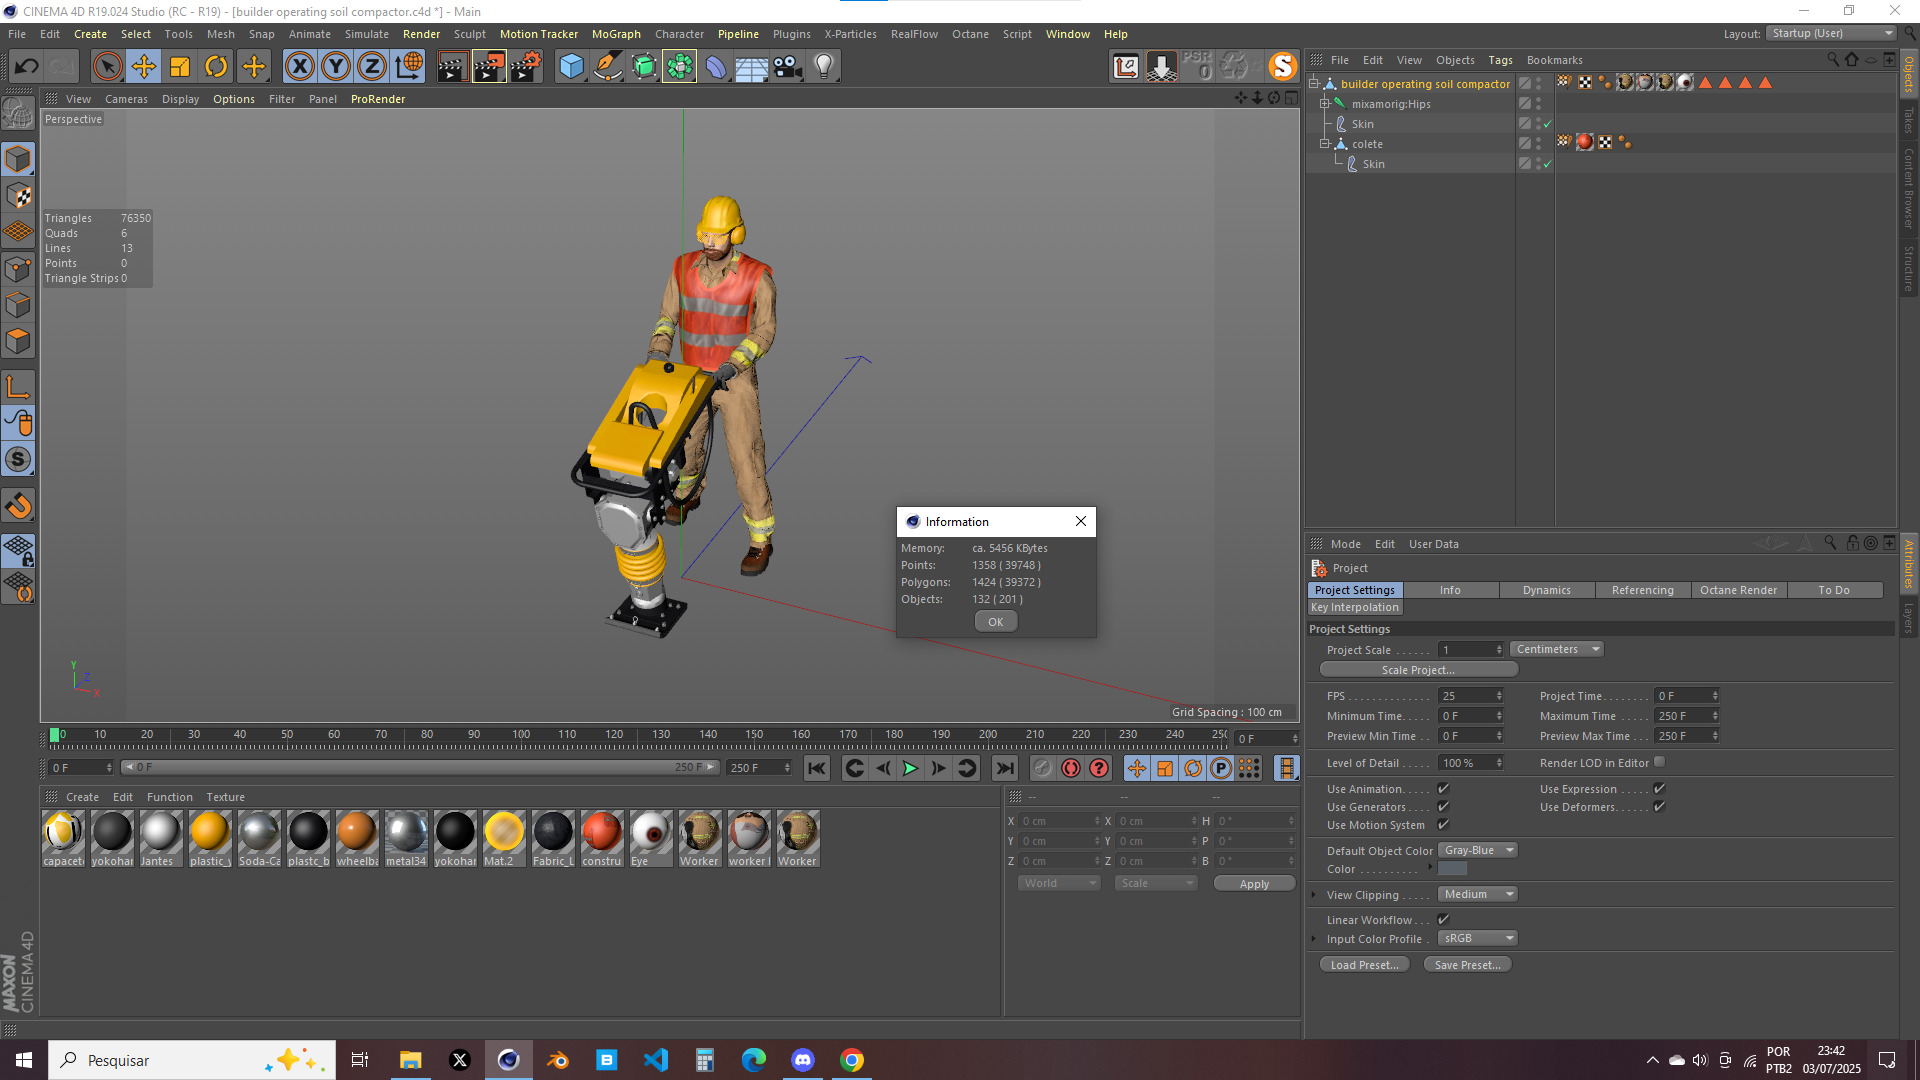The width and height of the screenshot is (1920, 1080).
Task: Open viewport Cameras menu
Action: (126, 99)
